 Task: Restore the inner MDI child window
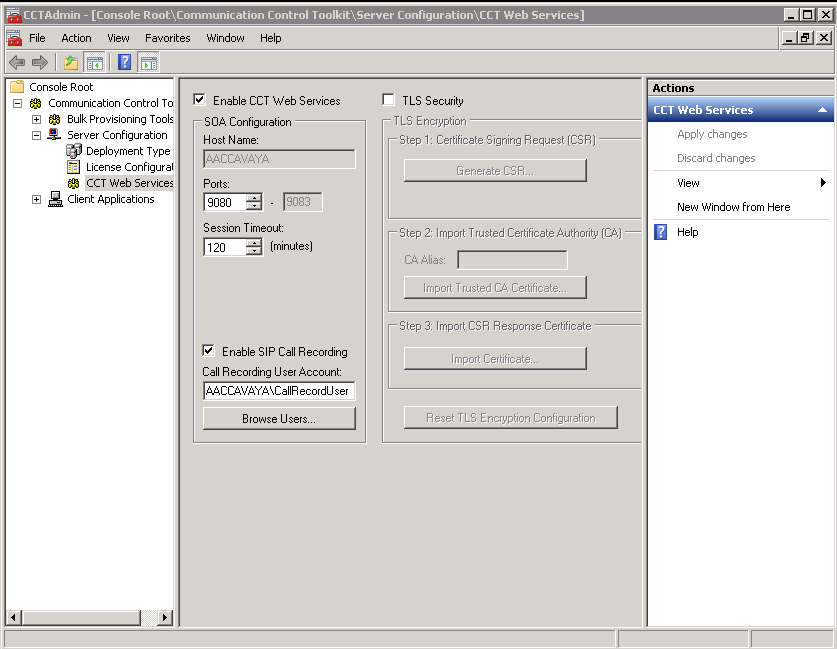(806, 38)
